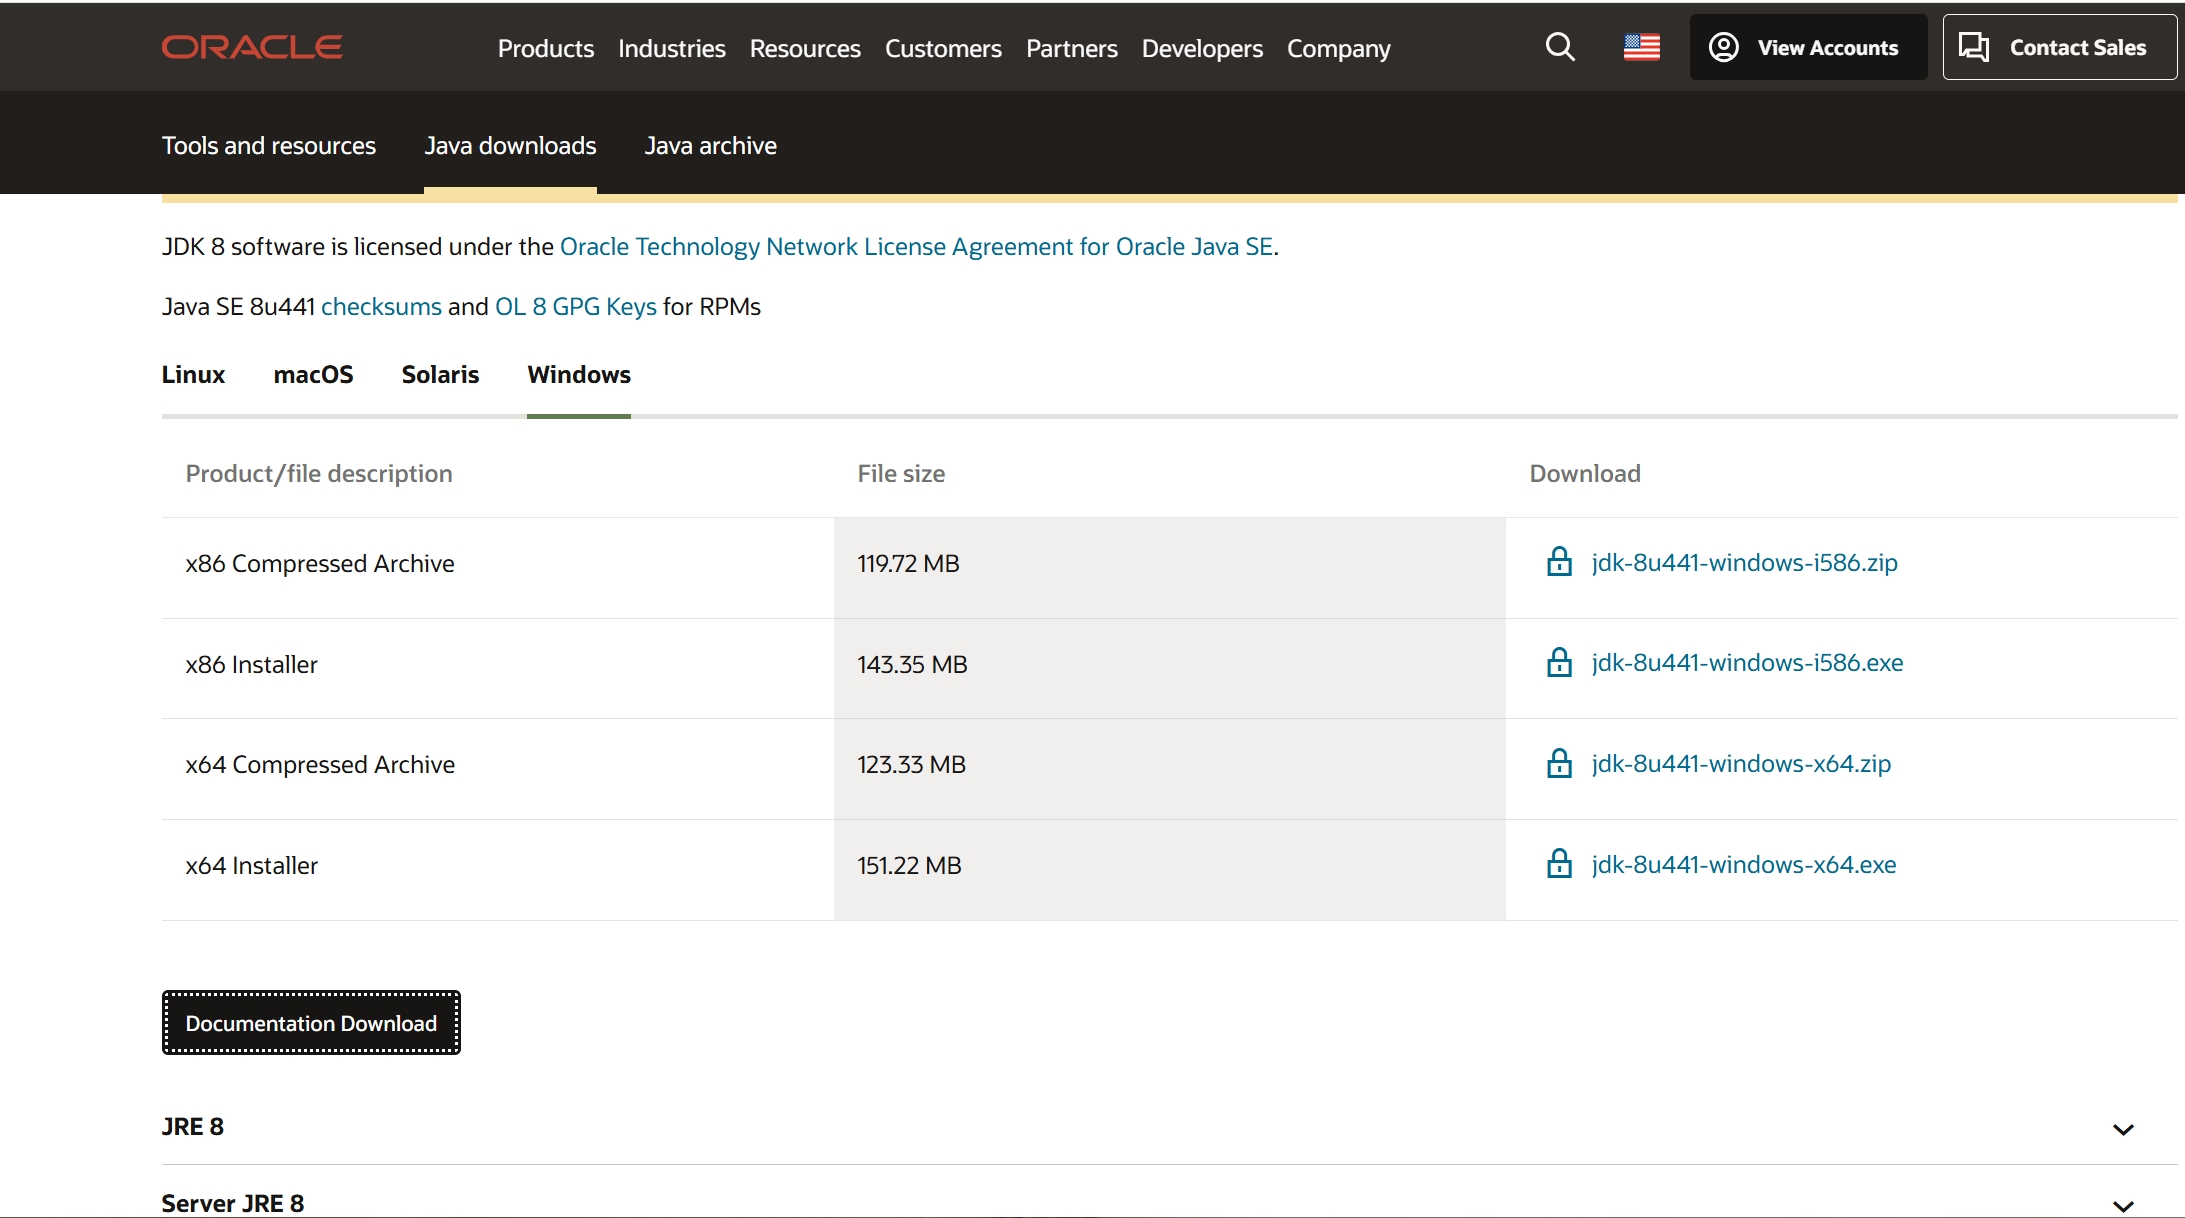2185x1218 pixels.
Task: Open the checksums link
Action: coord(381,307)
